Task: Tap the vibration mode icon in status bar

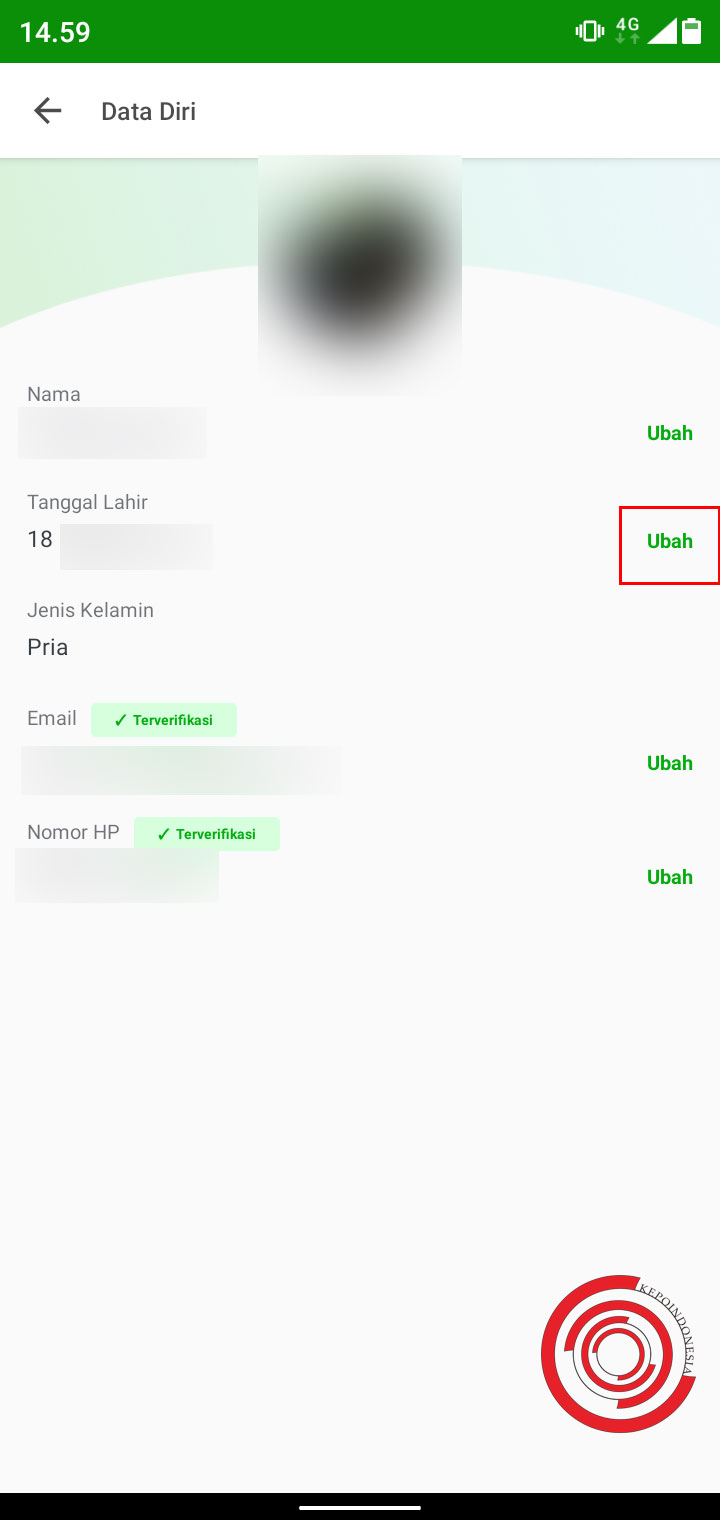Action: (589, 30)
